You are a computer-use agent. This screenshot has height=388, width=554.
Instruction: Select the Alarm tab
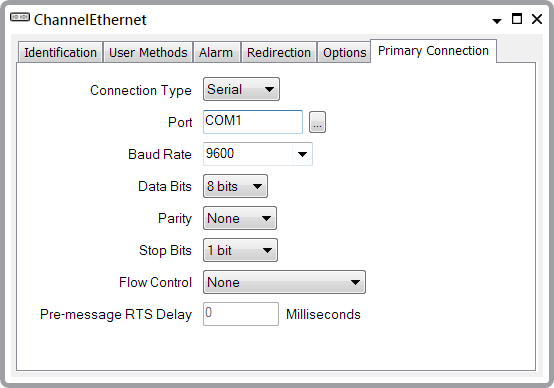tap(216, 52)
